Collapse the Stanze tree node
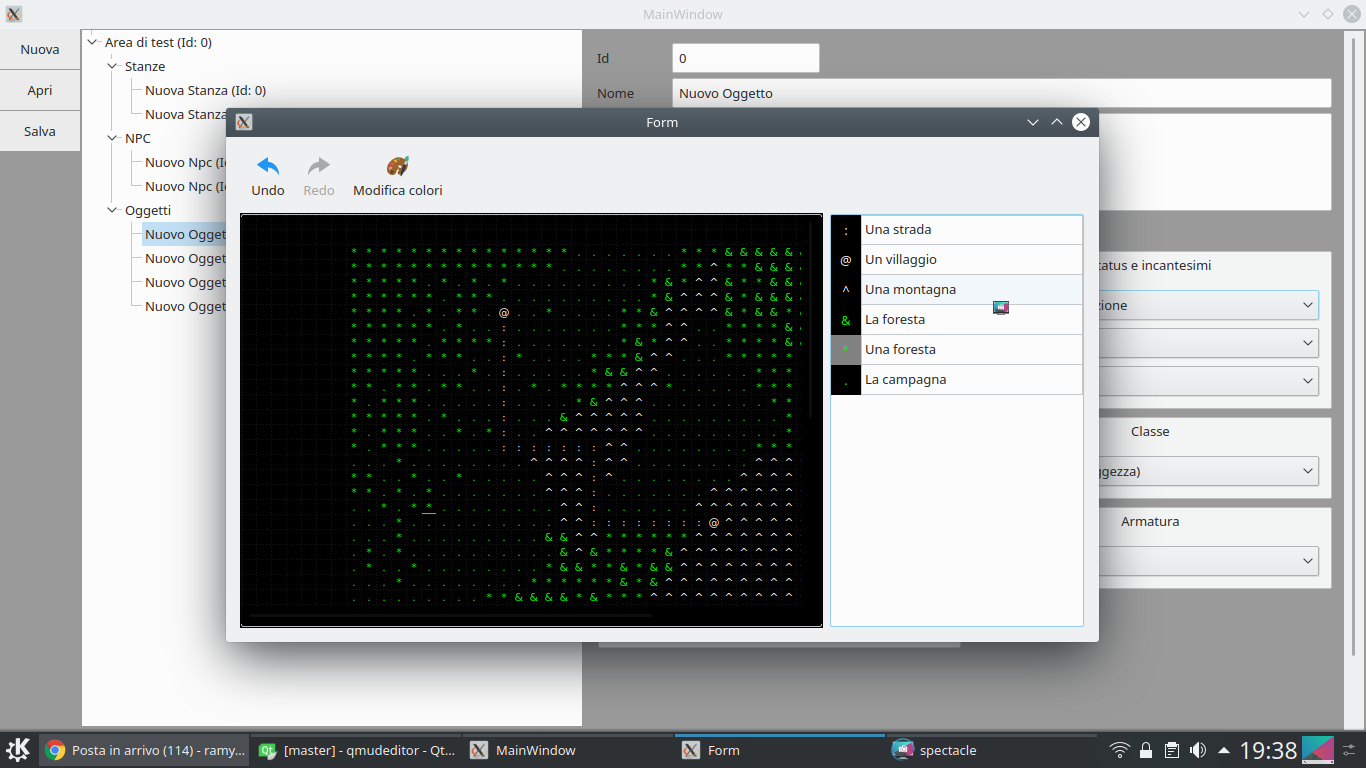The height and width of the screenshot is (768, 1366). tap(113, 66)
